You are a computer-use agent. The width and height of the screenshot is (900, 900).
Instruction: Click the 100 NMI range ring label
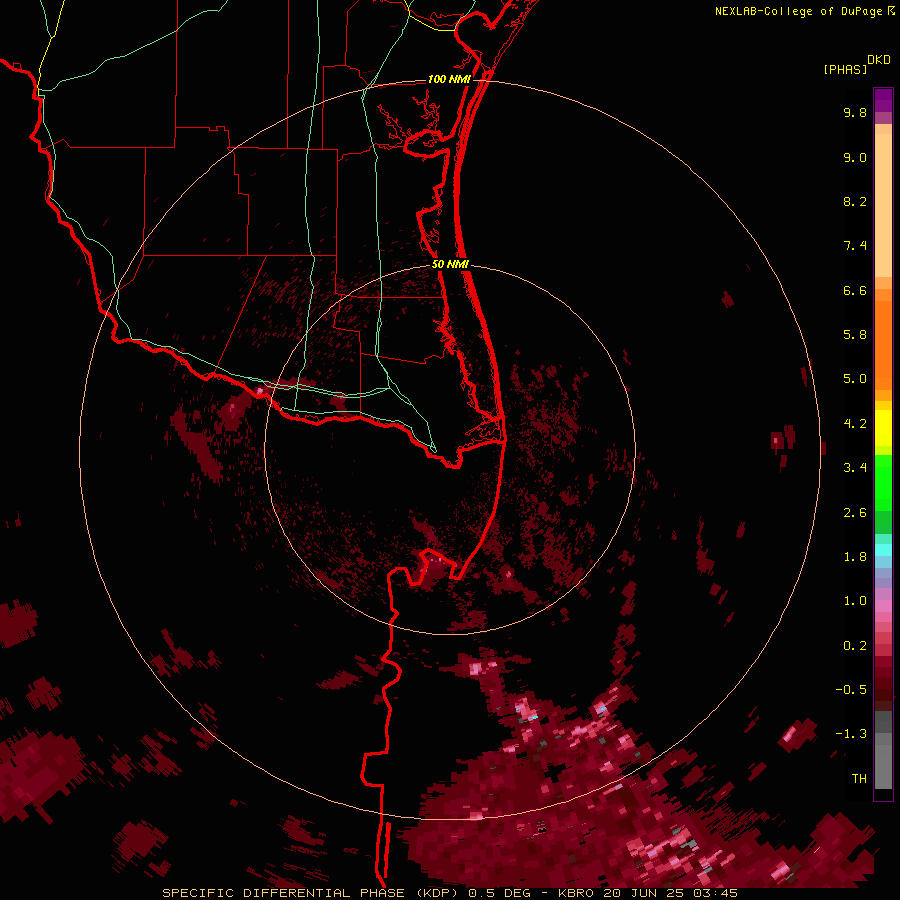[x=449, y=79]
